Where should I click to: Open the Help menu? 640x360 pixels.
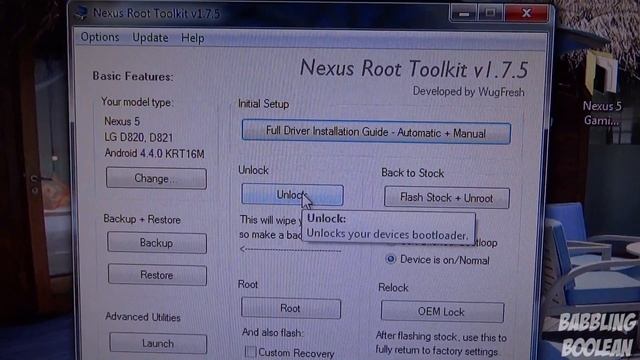point(193,38)
